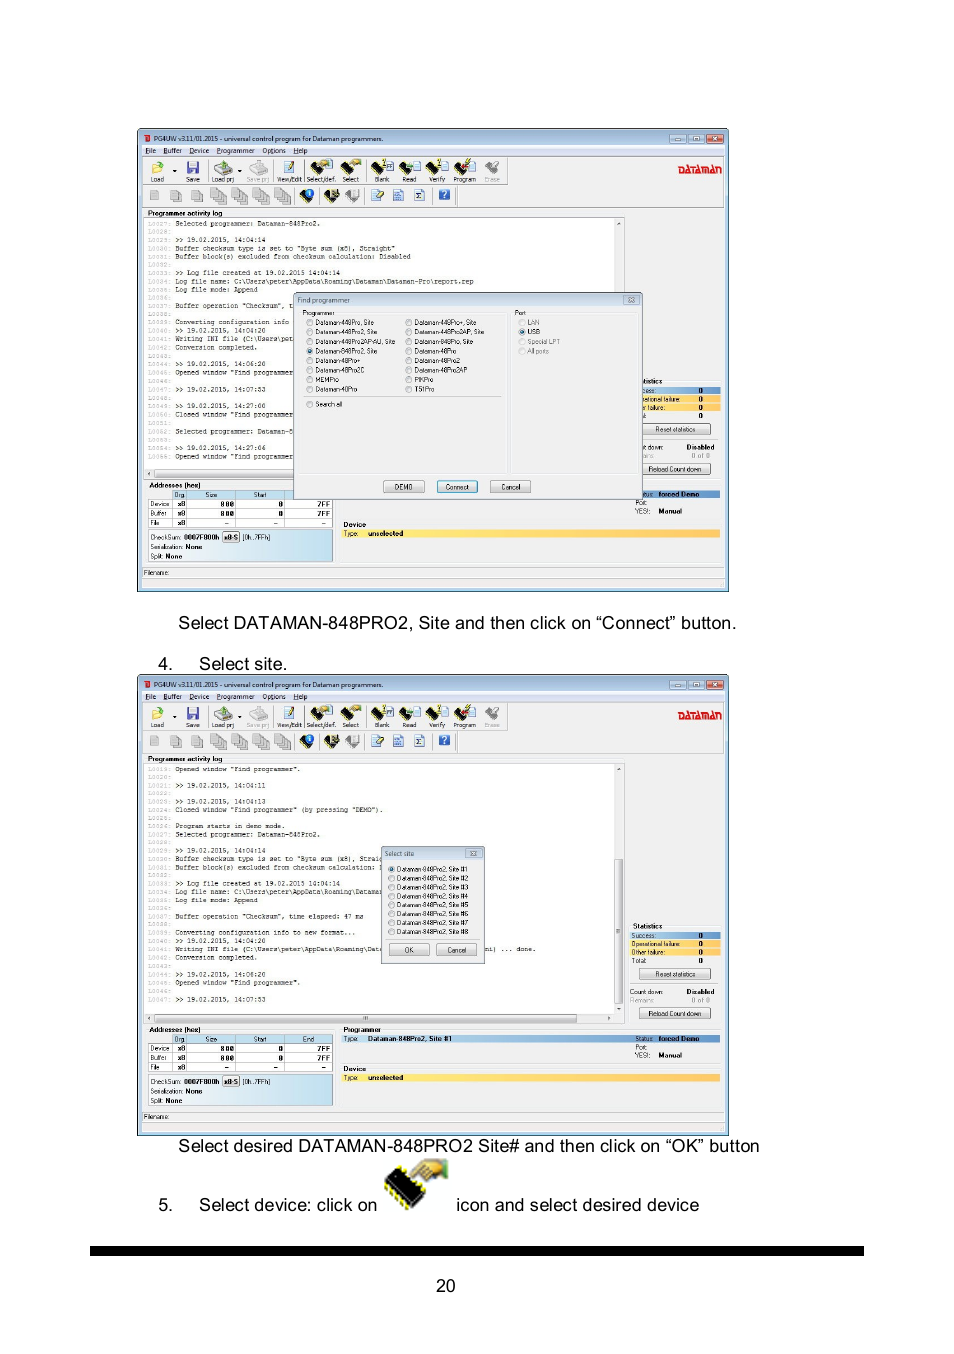Screen dimensions: 954x1354
Task: Click the Program icon in the lower screenshot toolbar
Action: click(x=465, y=716)
